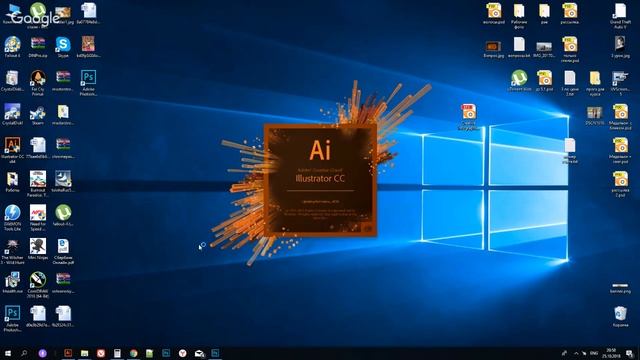The image size is (640, 360).
Task: Open the Skype desktop shortcut
Action: (63, 47)
